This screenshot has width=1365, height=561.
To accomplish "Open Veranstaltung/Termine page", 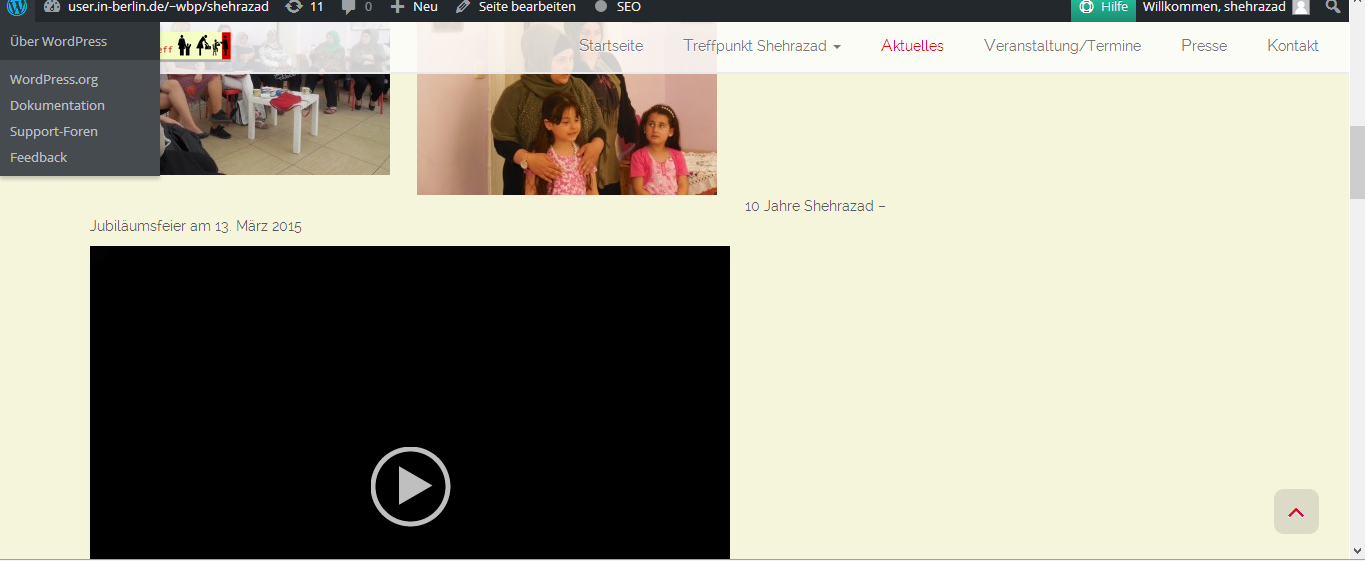I will [x=1062, y=46].
